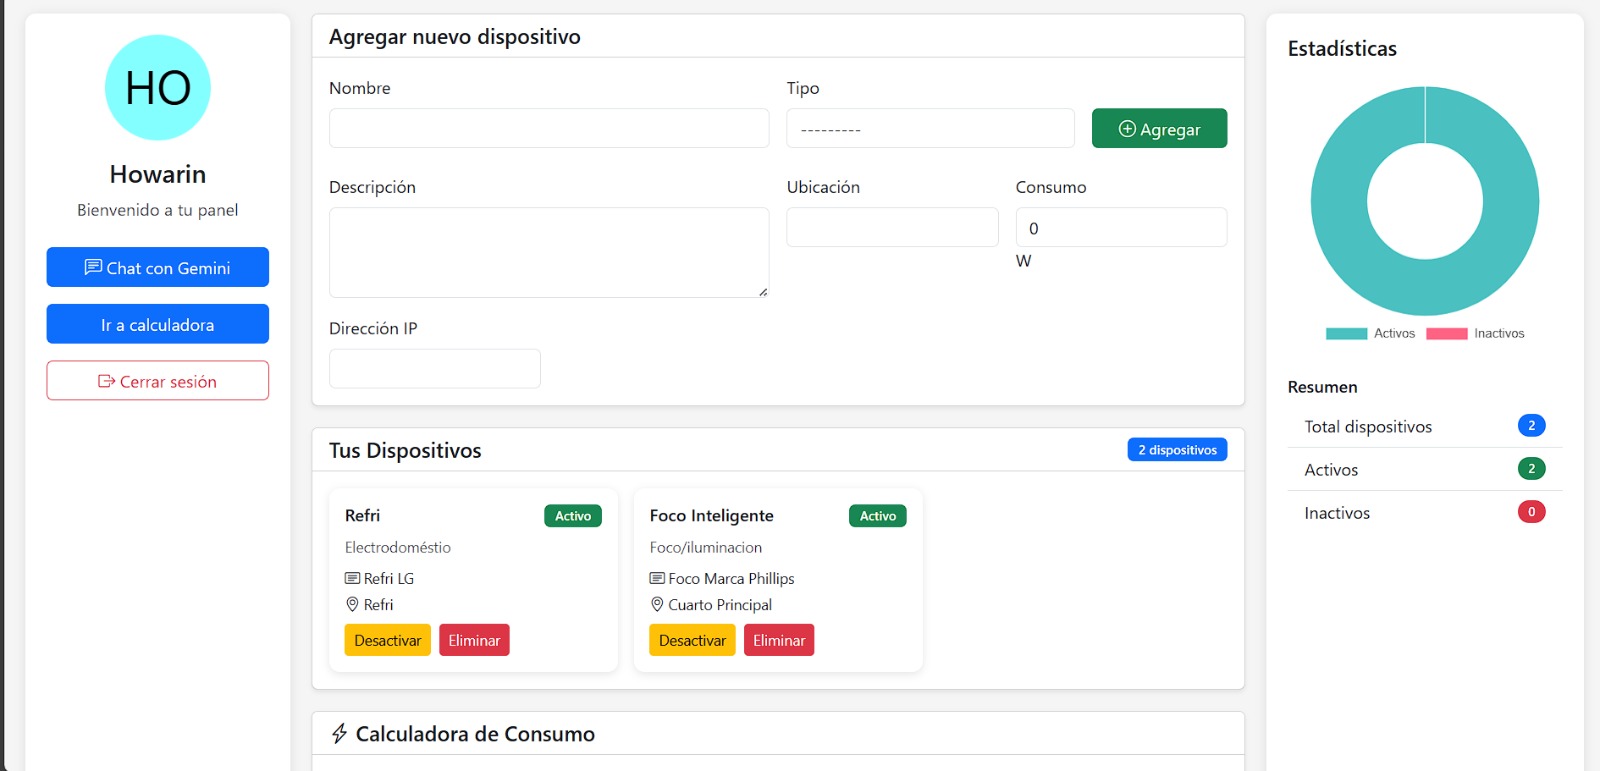Focus the Dirección IP input field
Viewport: 1600px width, 771px height.
pos(435,368)
